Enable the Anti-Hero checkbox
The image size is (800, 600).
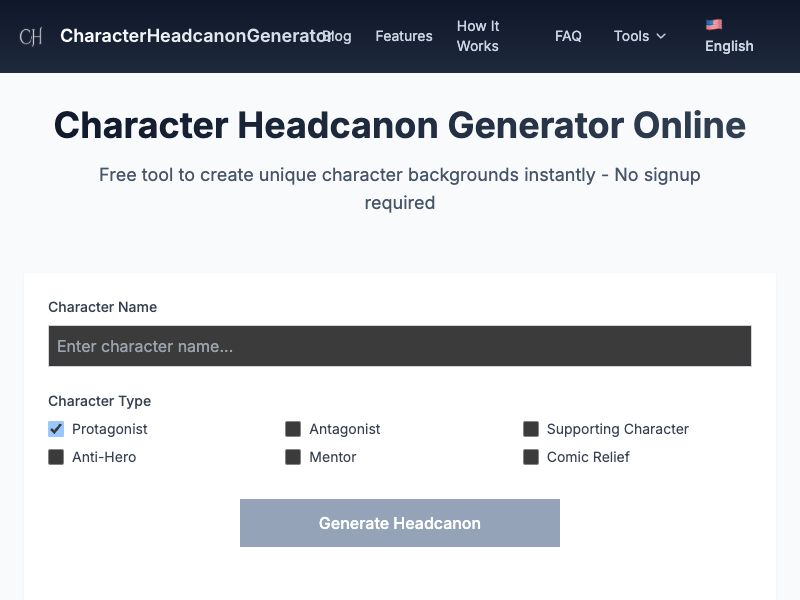point(56,457)
